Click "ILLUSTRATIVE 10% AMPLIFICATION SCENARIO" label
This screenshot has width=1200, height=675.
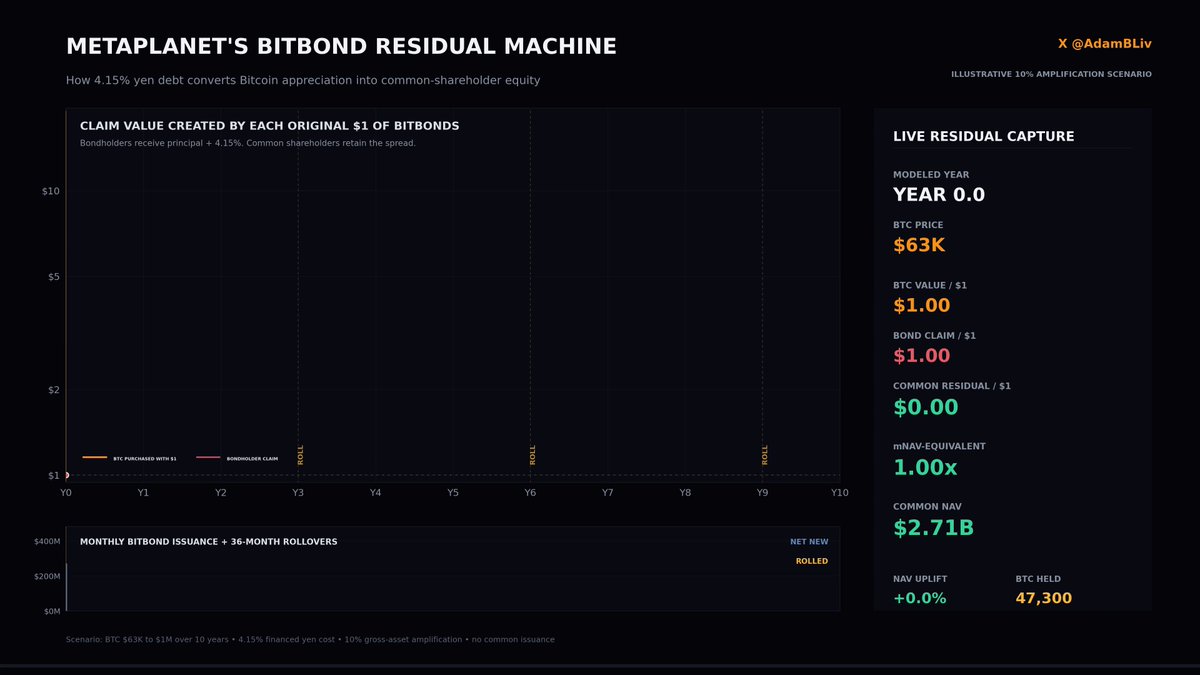pos(1051,74)
